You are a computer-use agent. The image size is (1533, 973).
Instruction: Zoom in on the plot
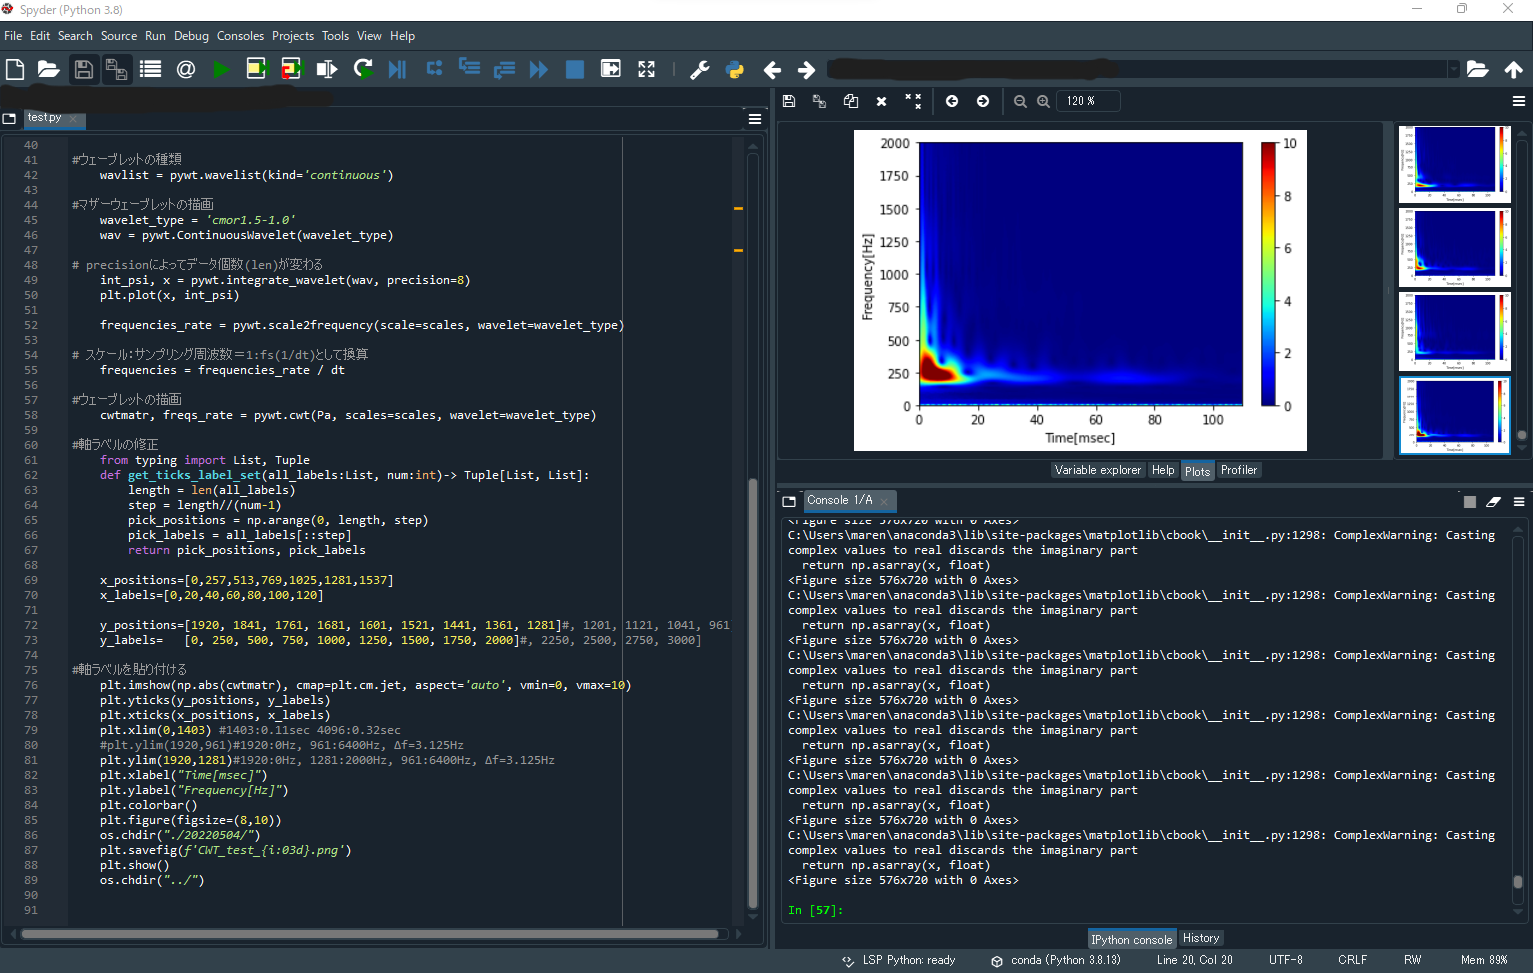pos(1043,101)
